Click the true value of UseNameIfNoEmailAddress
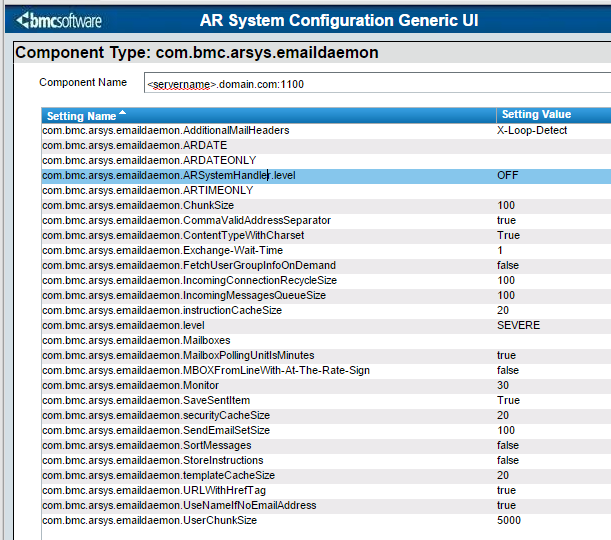Viewport: 611px width, 540px height. point(506,505)
